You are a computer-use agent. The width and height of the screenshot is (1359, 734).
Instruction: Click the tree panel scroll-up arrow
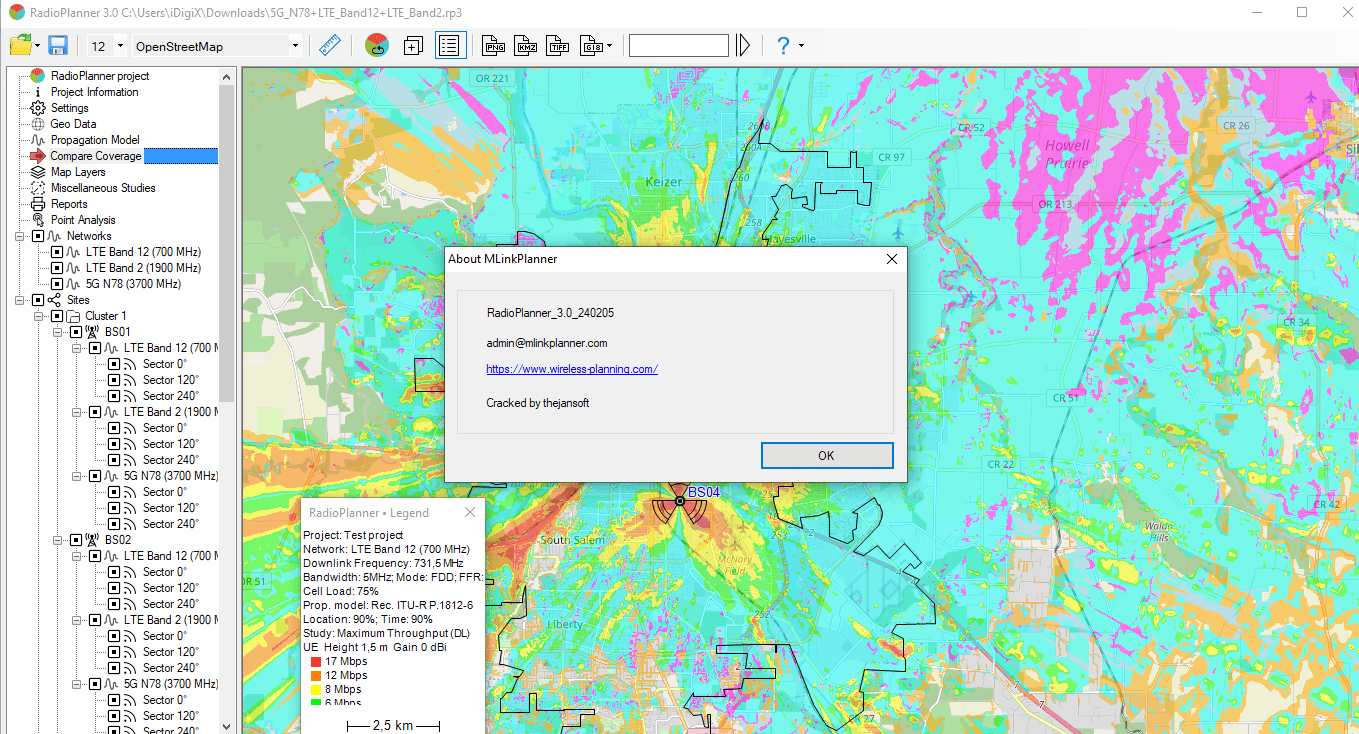click(x=227, y=77)
